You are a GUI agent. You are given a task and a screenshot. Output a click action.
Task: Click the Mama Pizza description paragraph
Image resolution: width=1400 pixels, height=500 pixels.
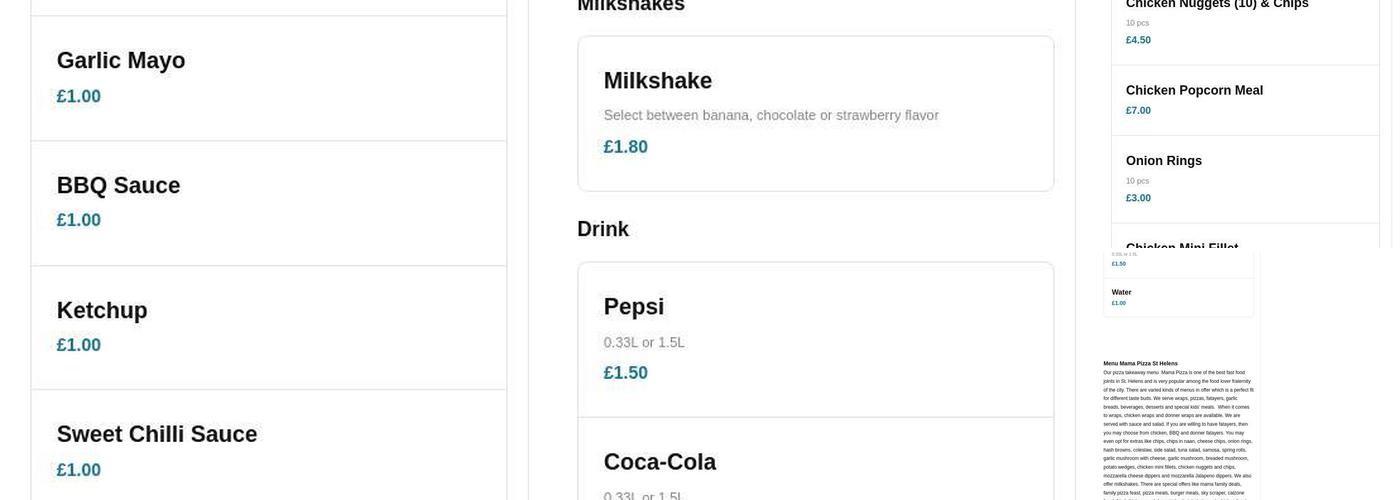pos(1177,430)
